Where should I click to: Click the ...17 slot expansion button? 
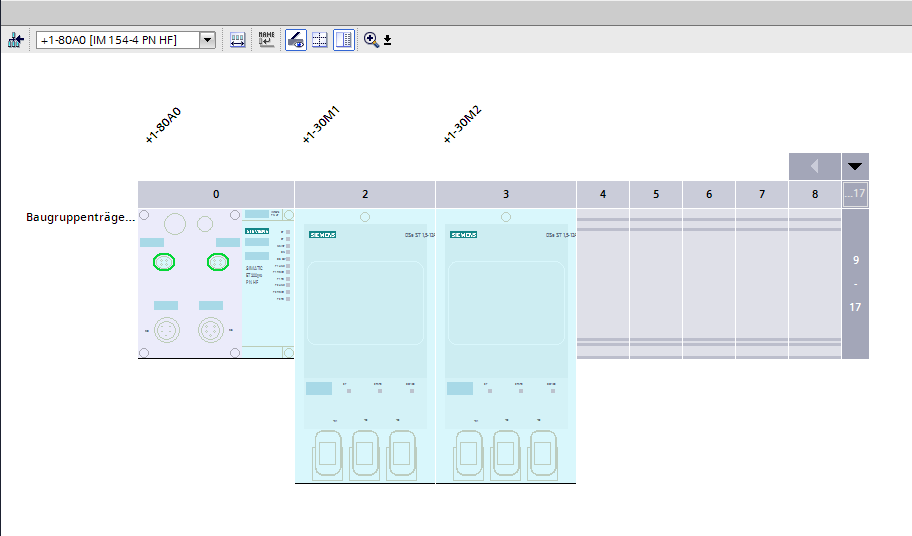coord(855,194)
